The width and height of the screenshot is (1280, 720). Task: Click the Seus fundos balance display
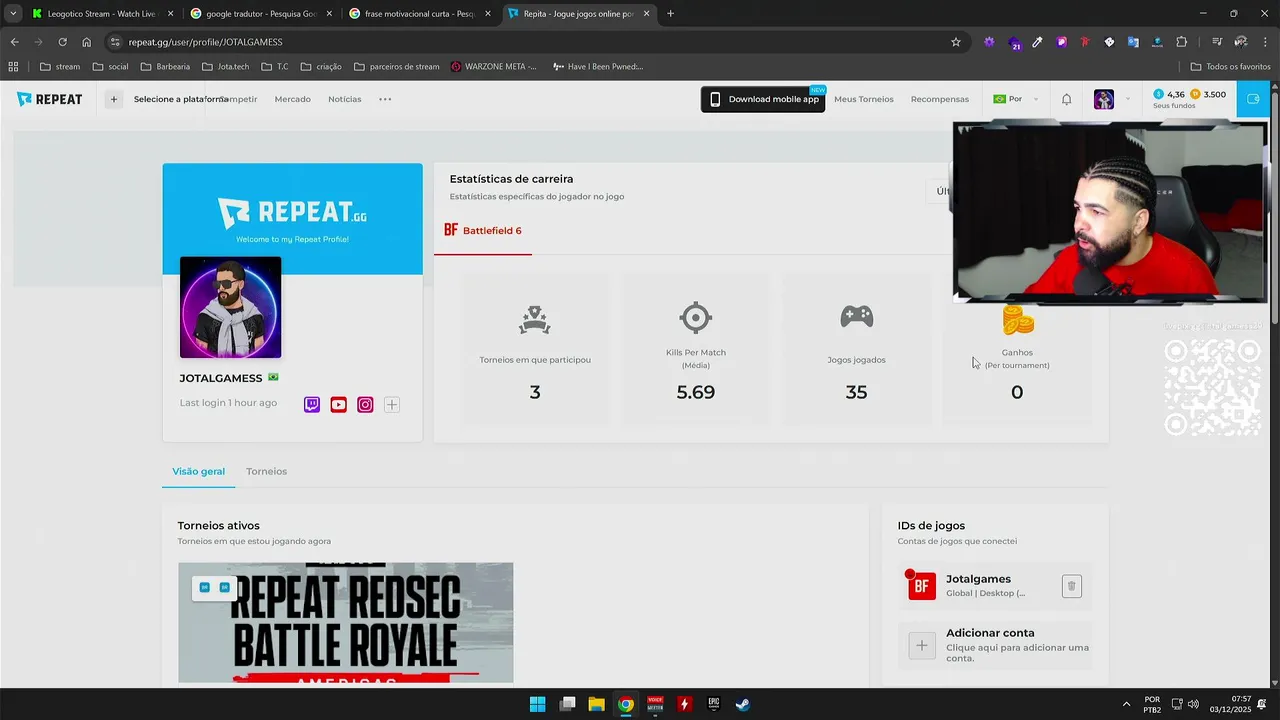click(x=1189, y=99)
